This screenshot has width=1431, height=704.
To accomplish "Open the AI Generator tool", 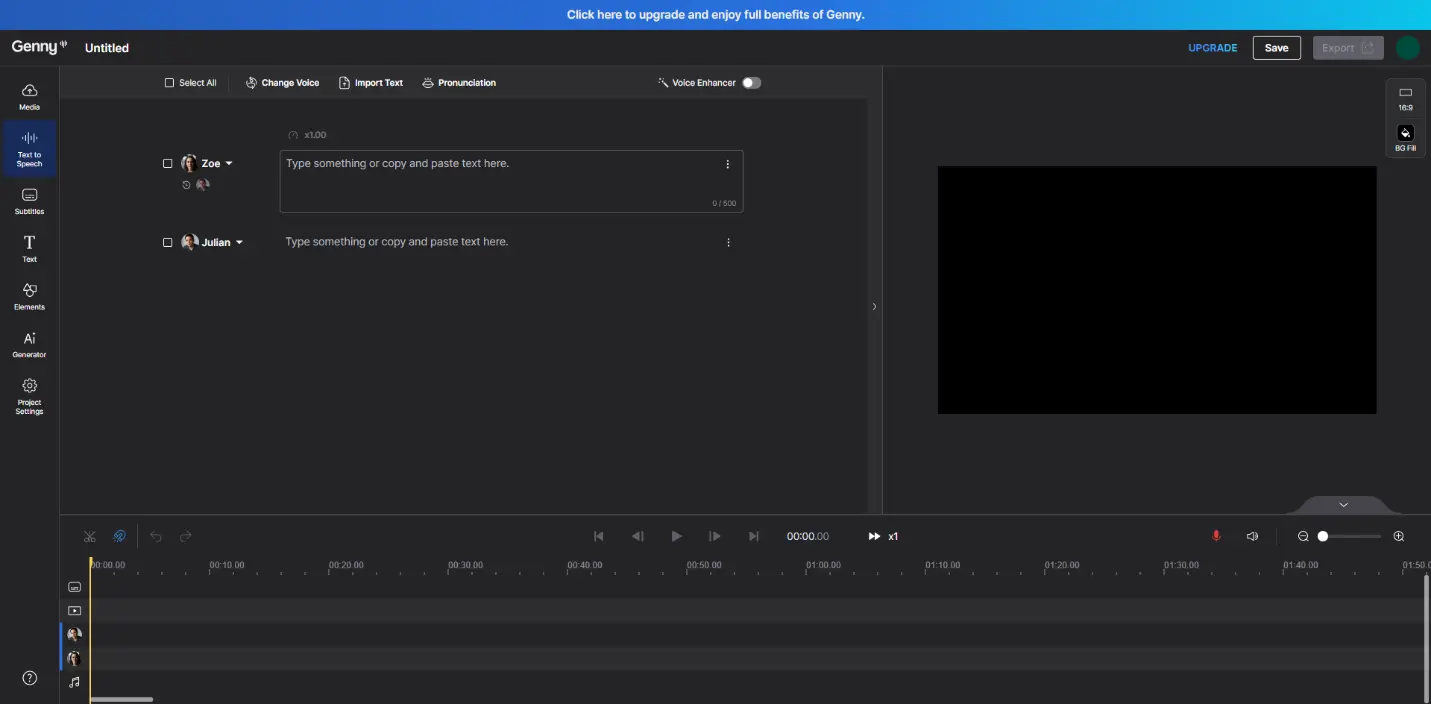I will click(x=29, y=344).
